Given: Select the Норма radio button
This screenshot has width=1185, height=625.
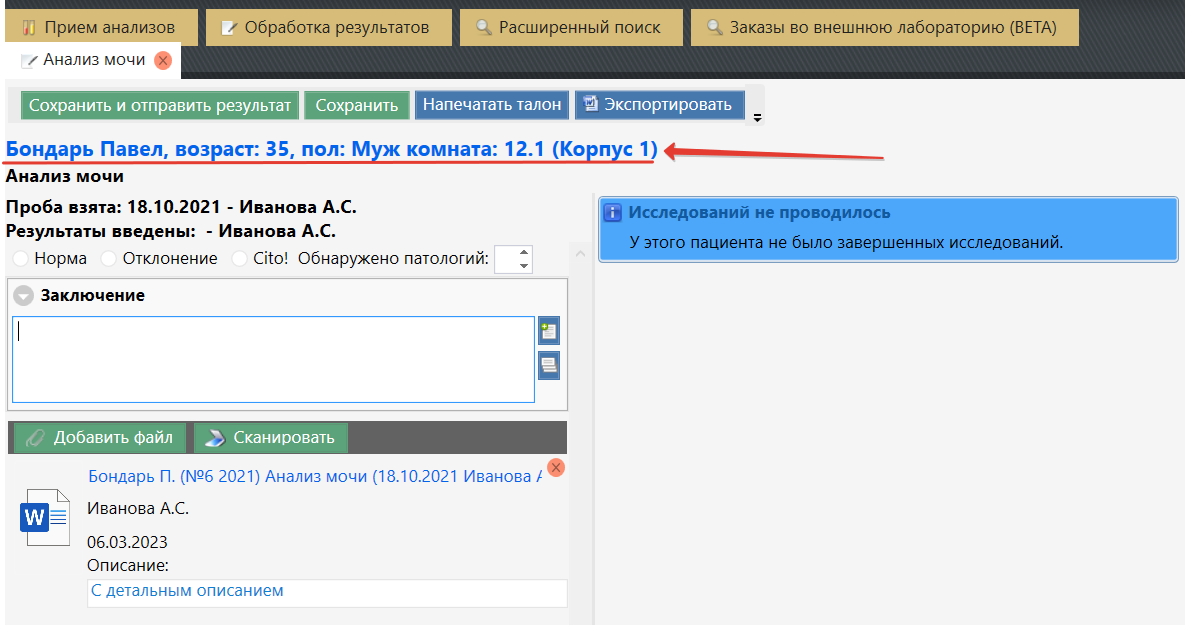Looking at the screenshot, I should 21,259.
